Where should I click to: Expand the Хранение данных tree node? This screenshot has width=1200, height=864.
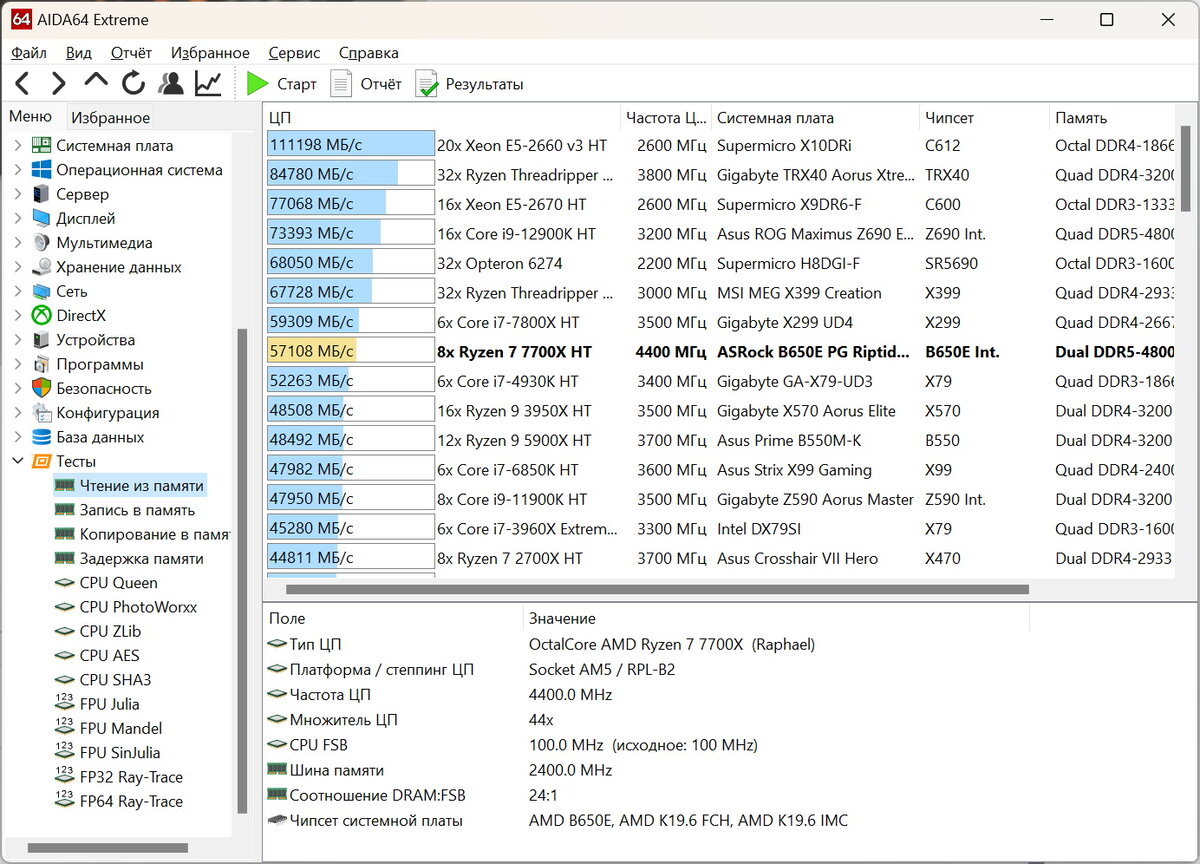point(16,267)
